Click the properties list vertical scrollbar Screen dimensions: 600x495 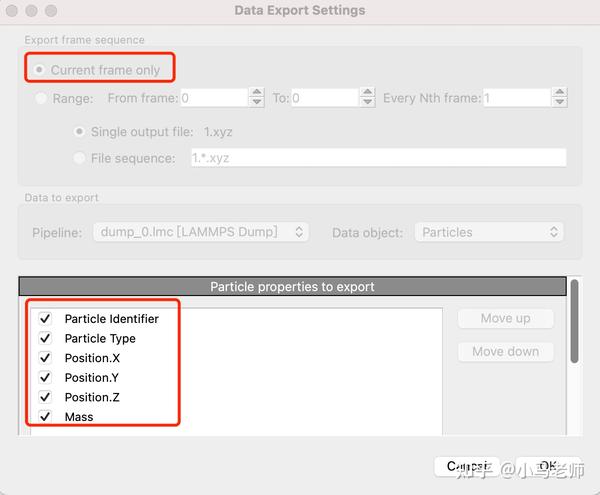(x=575, y=322)
